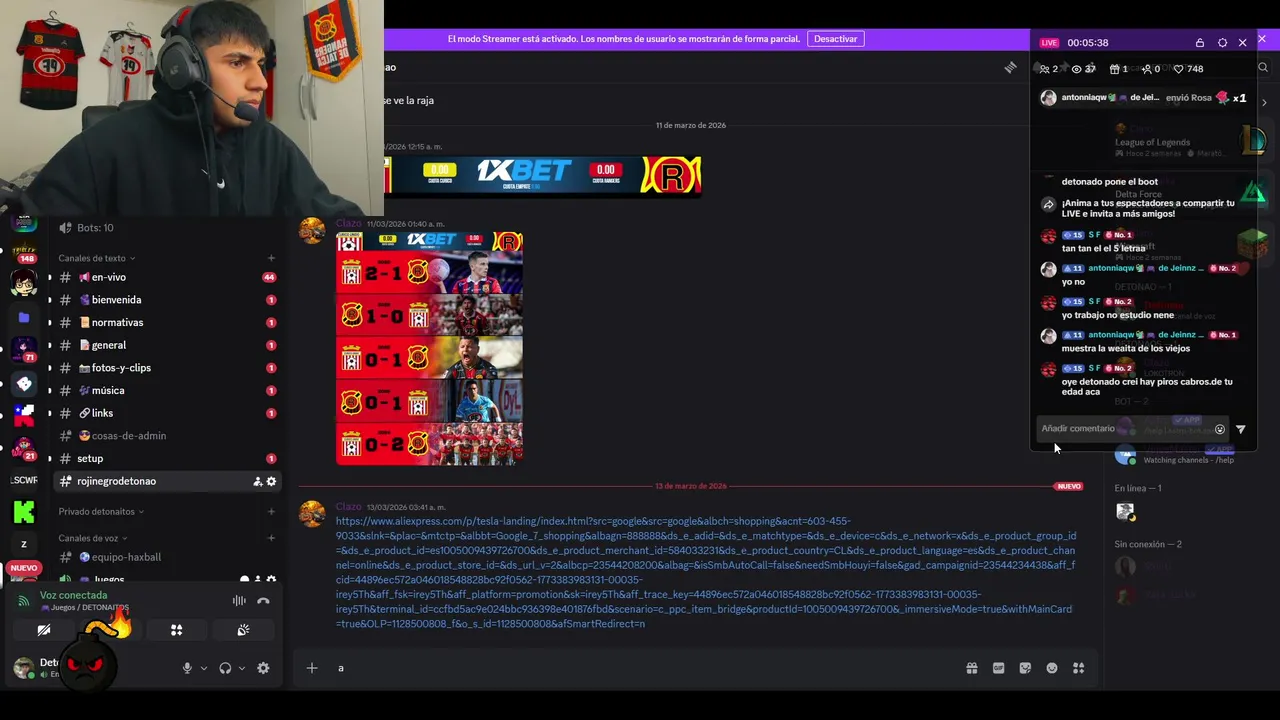This screenshot has width=1280, height=720.
Task: Click the emoji icon in comment box
Action: pyautogui.click(x=1220, y=429)
